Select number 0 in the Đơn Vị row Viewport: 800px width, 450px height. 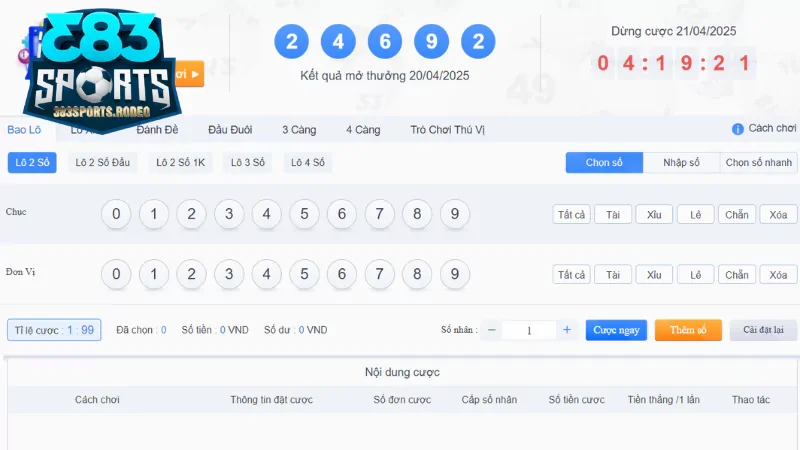pos(116,274)
